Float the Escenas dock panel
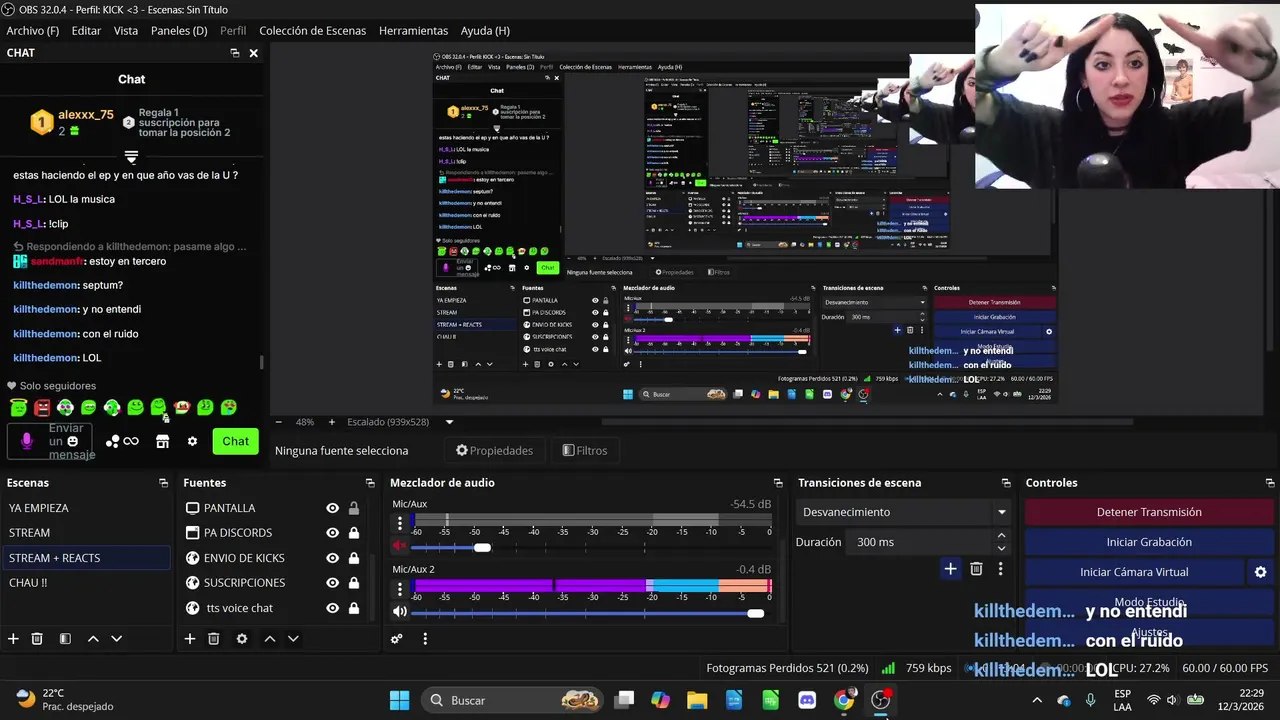1280x720 pixels. [163, 483]
